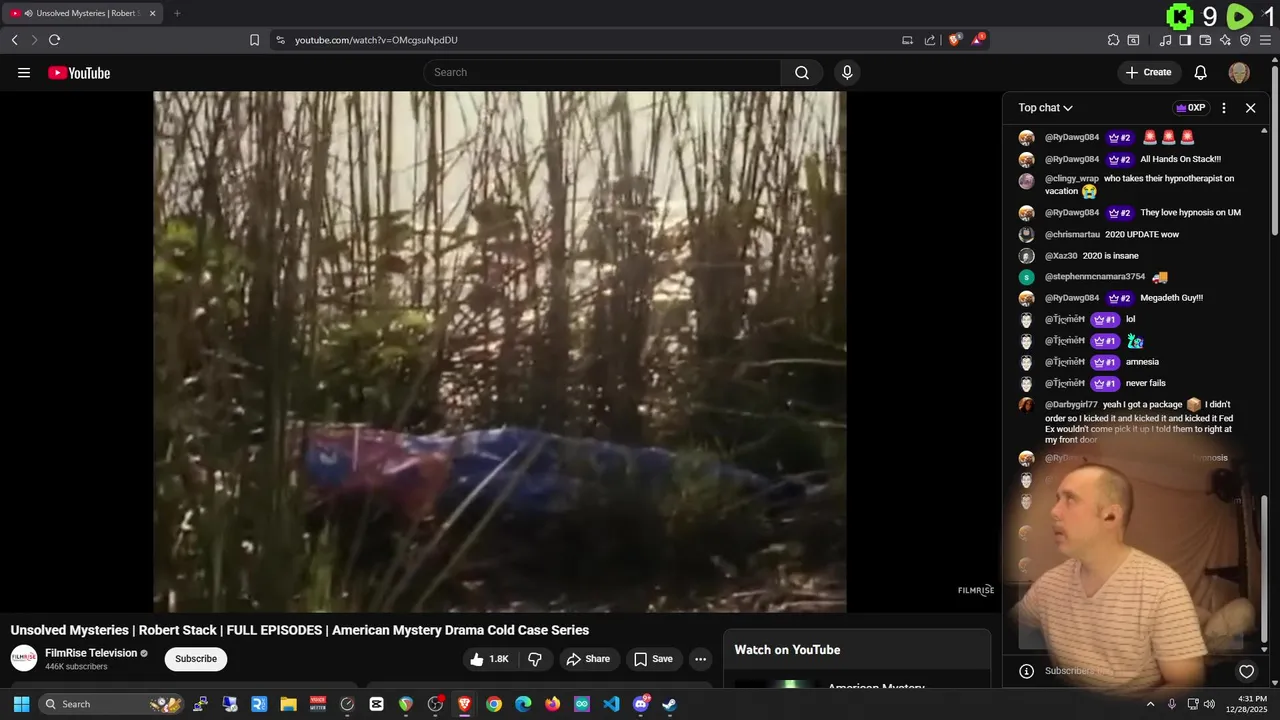
Task: Click the YouTube search magnifier button
Action: click(802, 72)
